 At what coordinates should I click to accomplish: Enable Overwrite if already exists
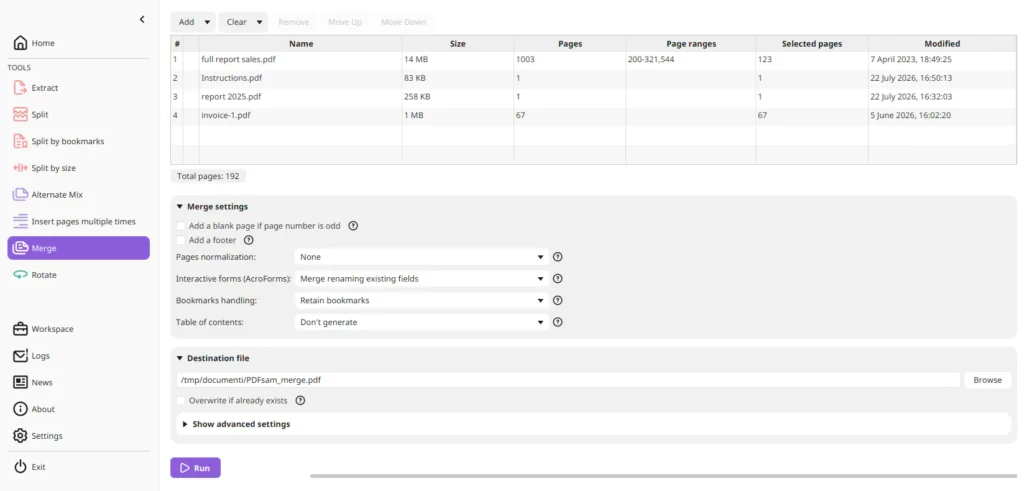(x=181, y=400)
